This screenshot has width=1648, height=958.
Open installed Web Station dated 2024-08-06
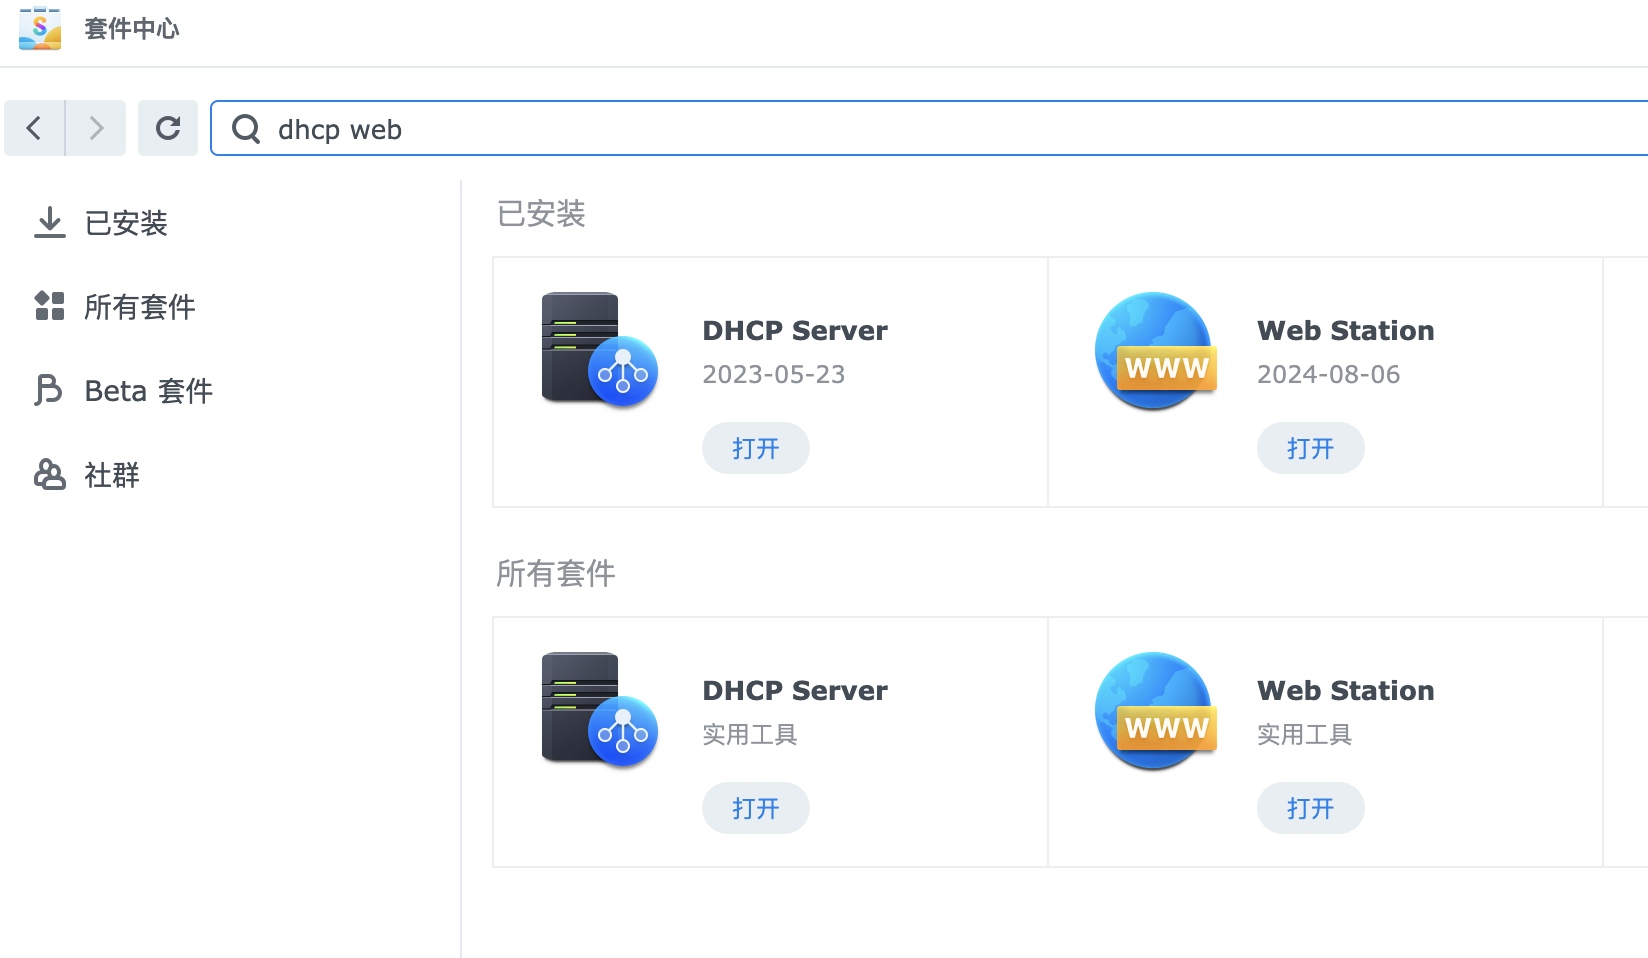click(x=1310, y=448)
